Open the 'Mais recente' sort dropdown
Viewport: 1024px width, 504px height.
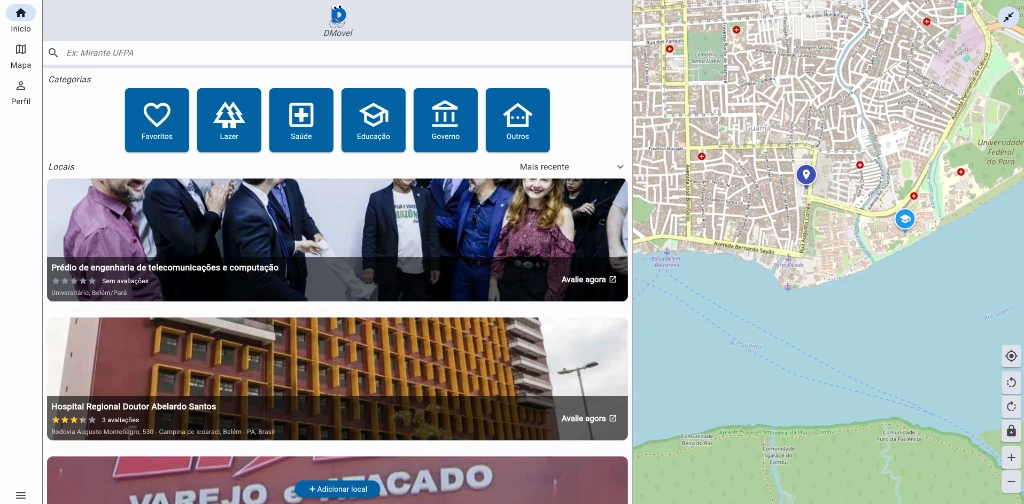(x=572, y=167)
